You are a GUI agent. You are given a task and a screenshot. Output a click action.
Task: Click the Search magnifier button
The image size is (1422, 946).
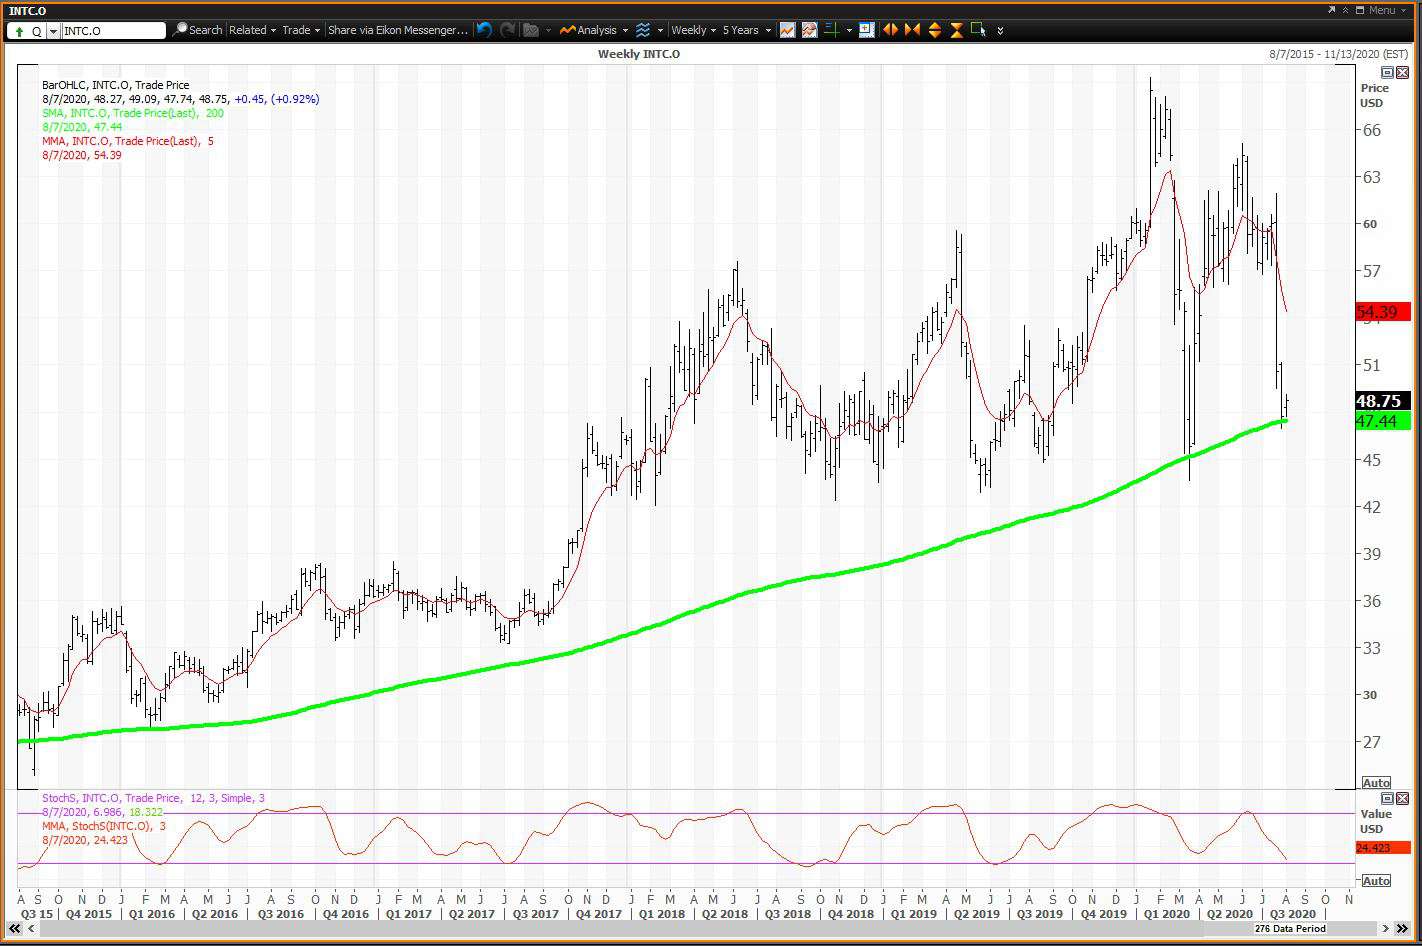pyautogui.click(x=197, y=30)
